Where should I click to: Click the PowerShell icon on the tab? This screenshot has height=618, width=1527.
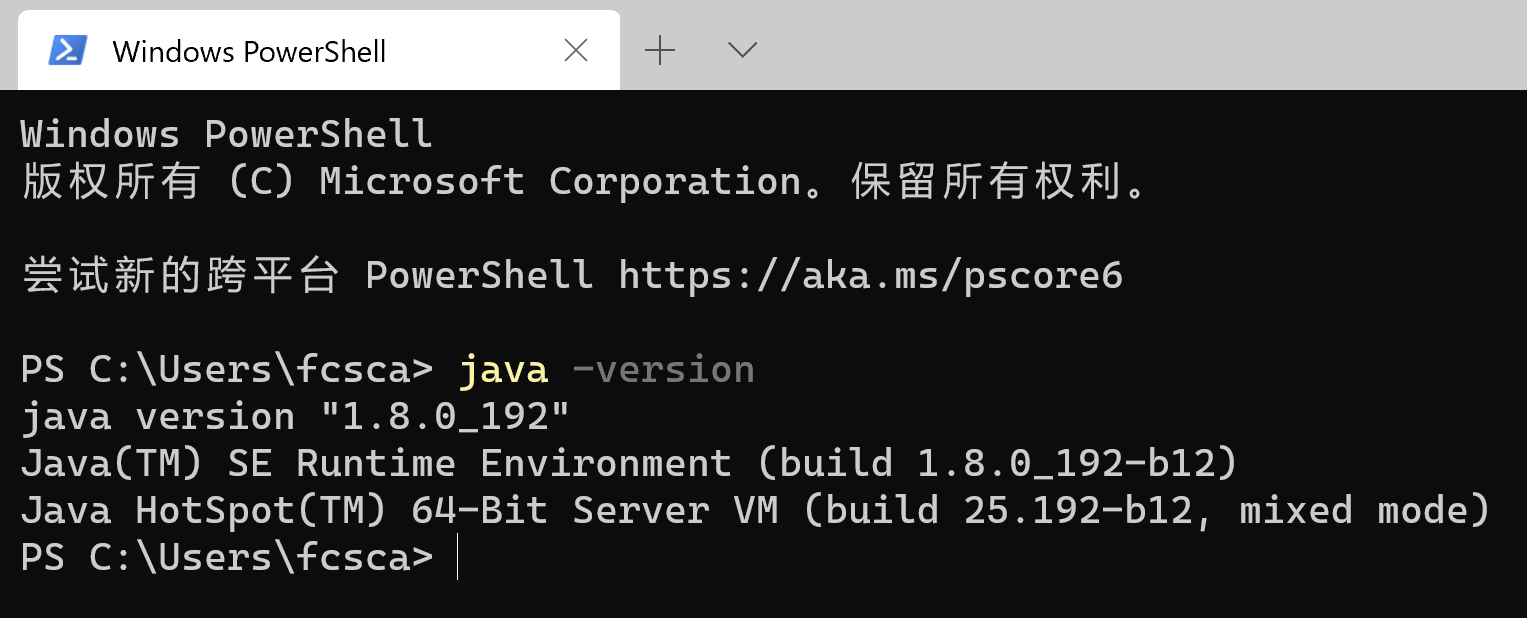[x=68, y=51]
